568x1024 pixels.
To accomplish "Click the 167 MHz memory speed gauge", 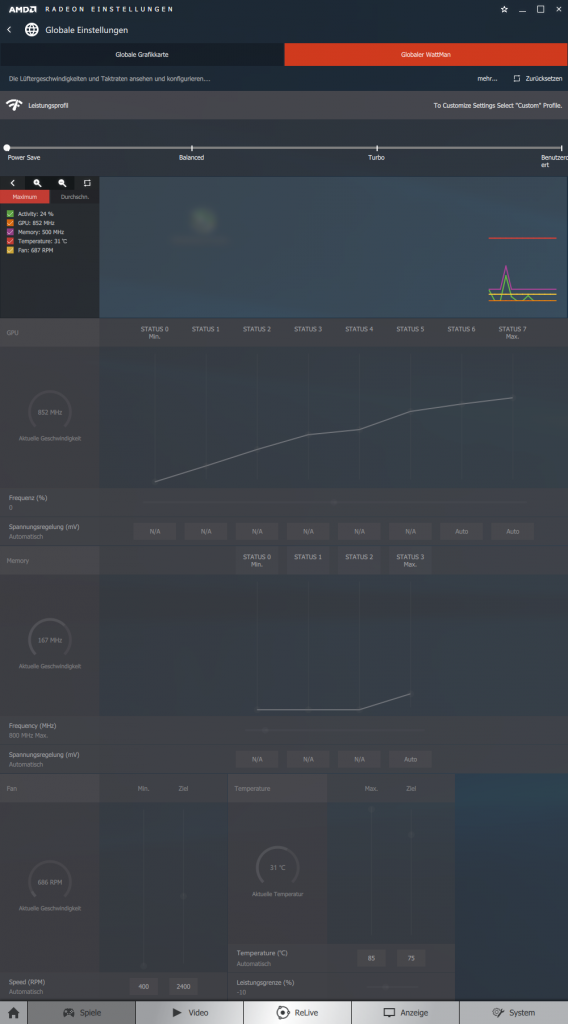I will pyautogui.click(x=50, y=640).
